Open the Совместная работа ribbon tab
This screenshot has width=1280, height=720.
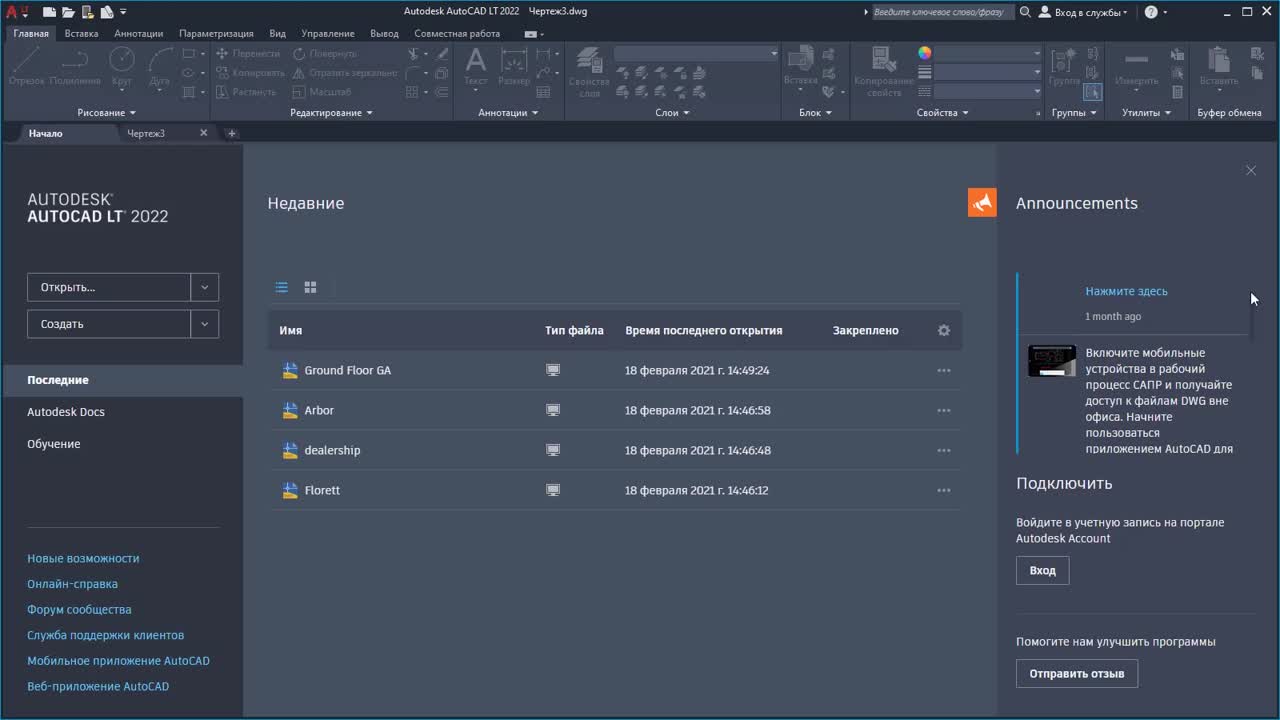click(457, 33)
